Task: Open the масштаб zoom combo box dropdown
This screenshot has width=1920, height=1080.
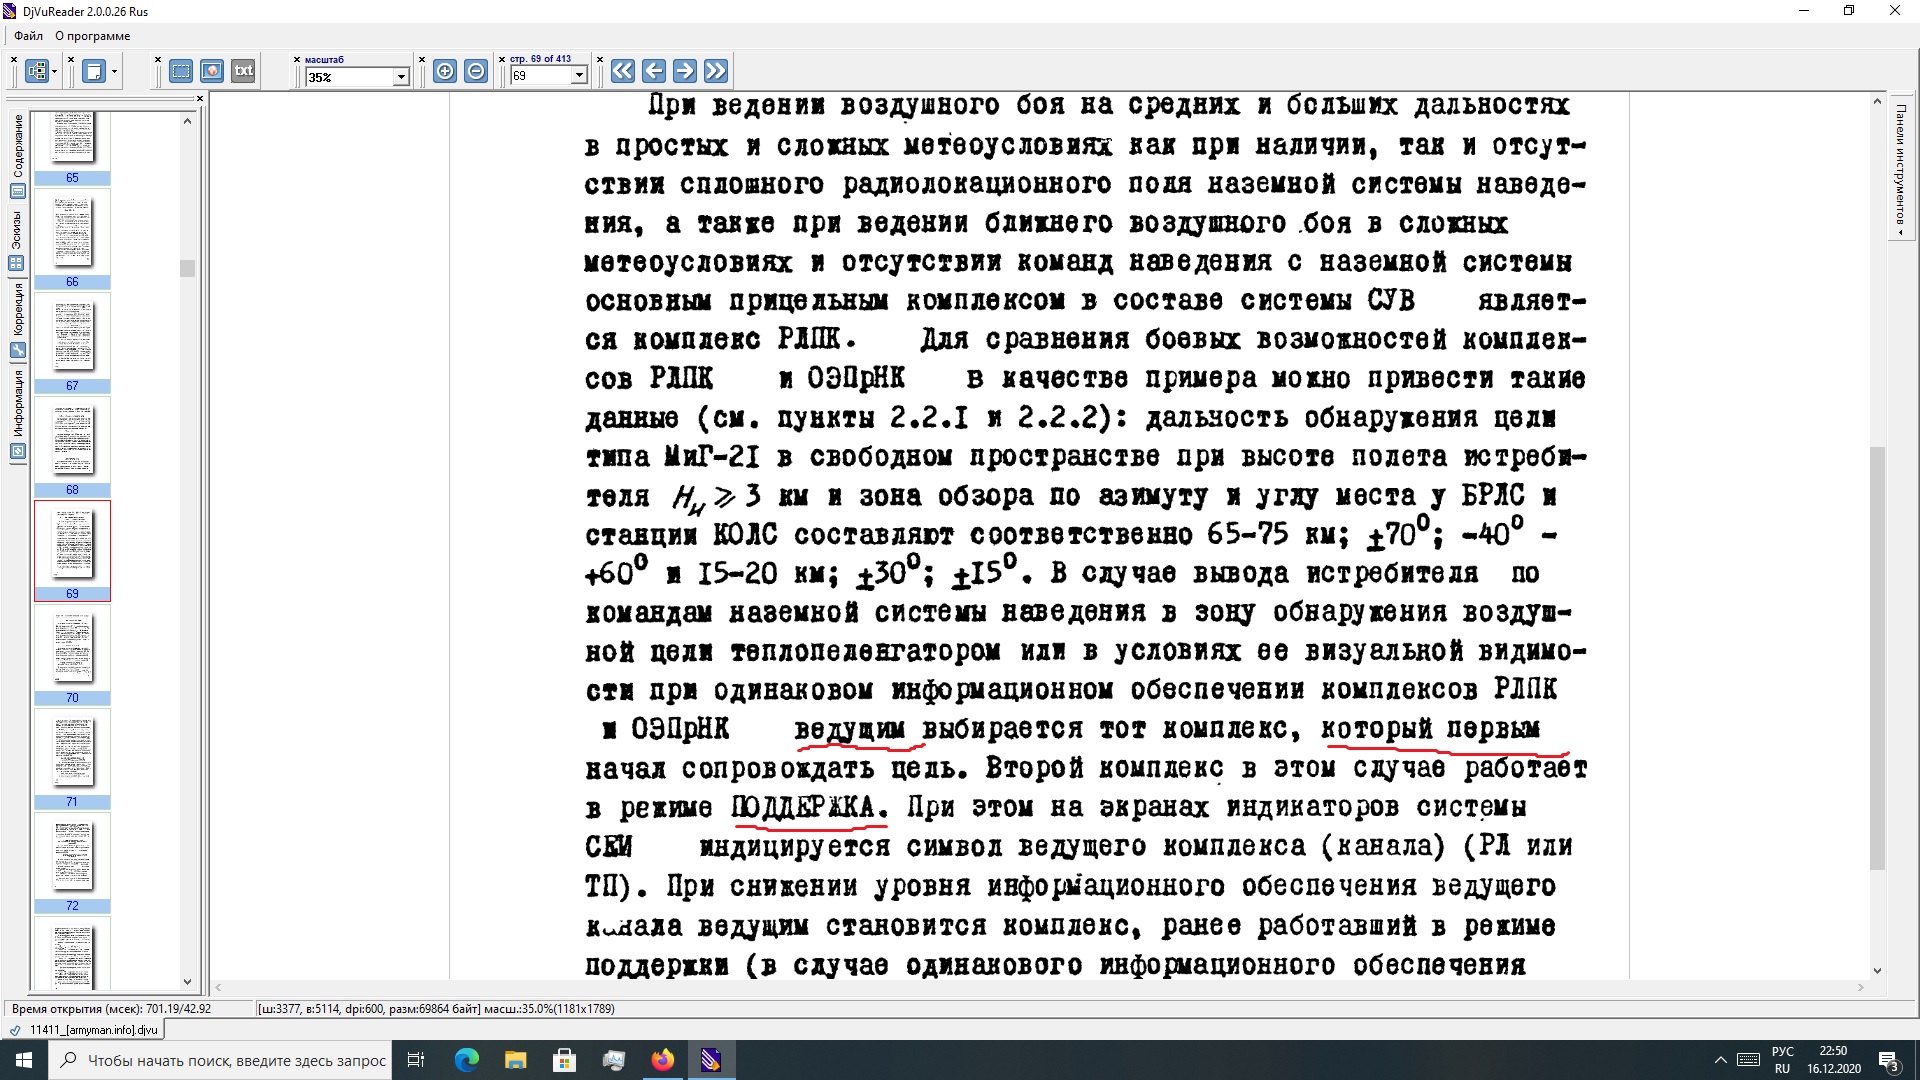Action: [401, 77]
